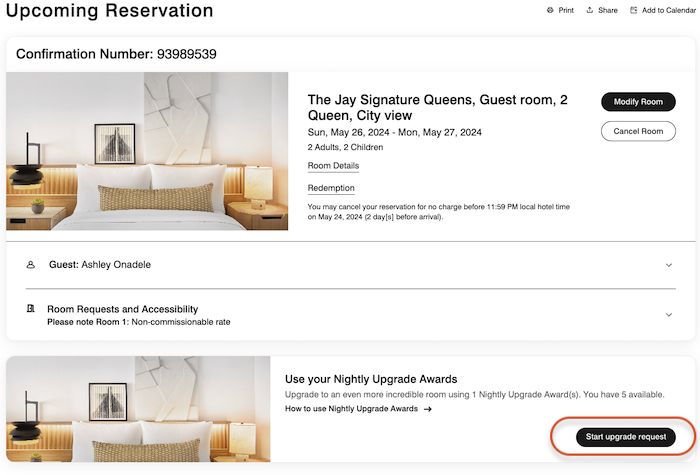Click the Print text link
The width and height of the screenshot is (700, 475).
(x=566, y=10)
